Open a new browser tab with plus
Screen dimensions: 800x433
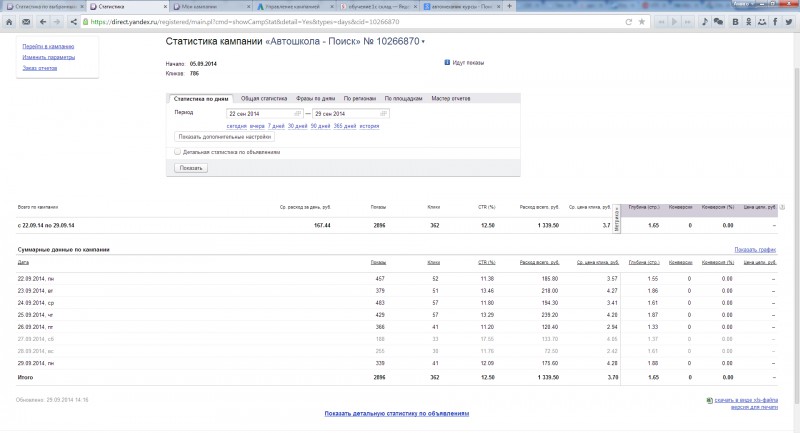coord(509,6)
